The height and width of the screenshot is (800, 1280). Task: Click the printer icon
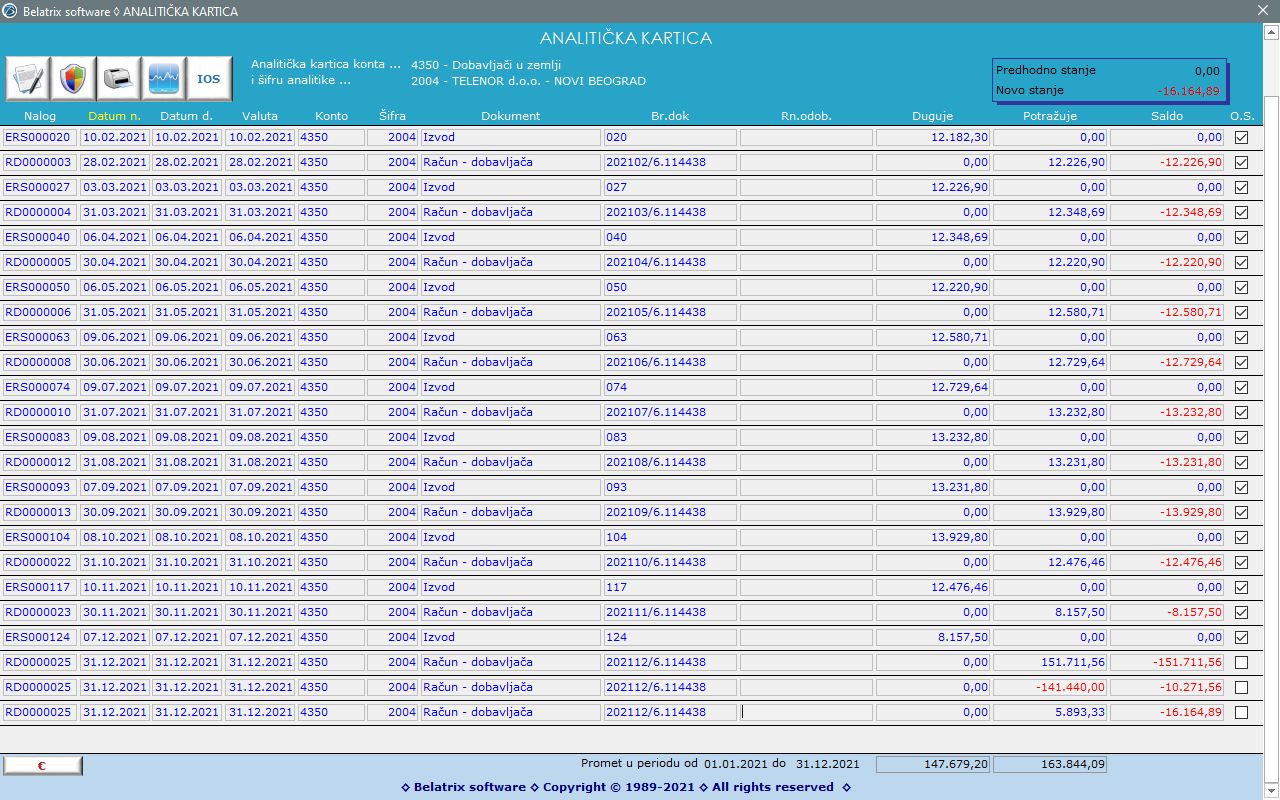pyautogui.click(x=119, y=78)
